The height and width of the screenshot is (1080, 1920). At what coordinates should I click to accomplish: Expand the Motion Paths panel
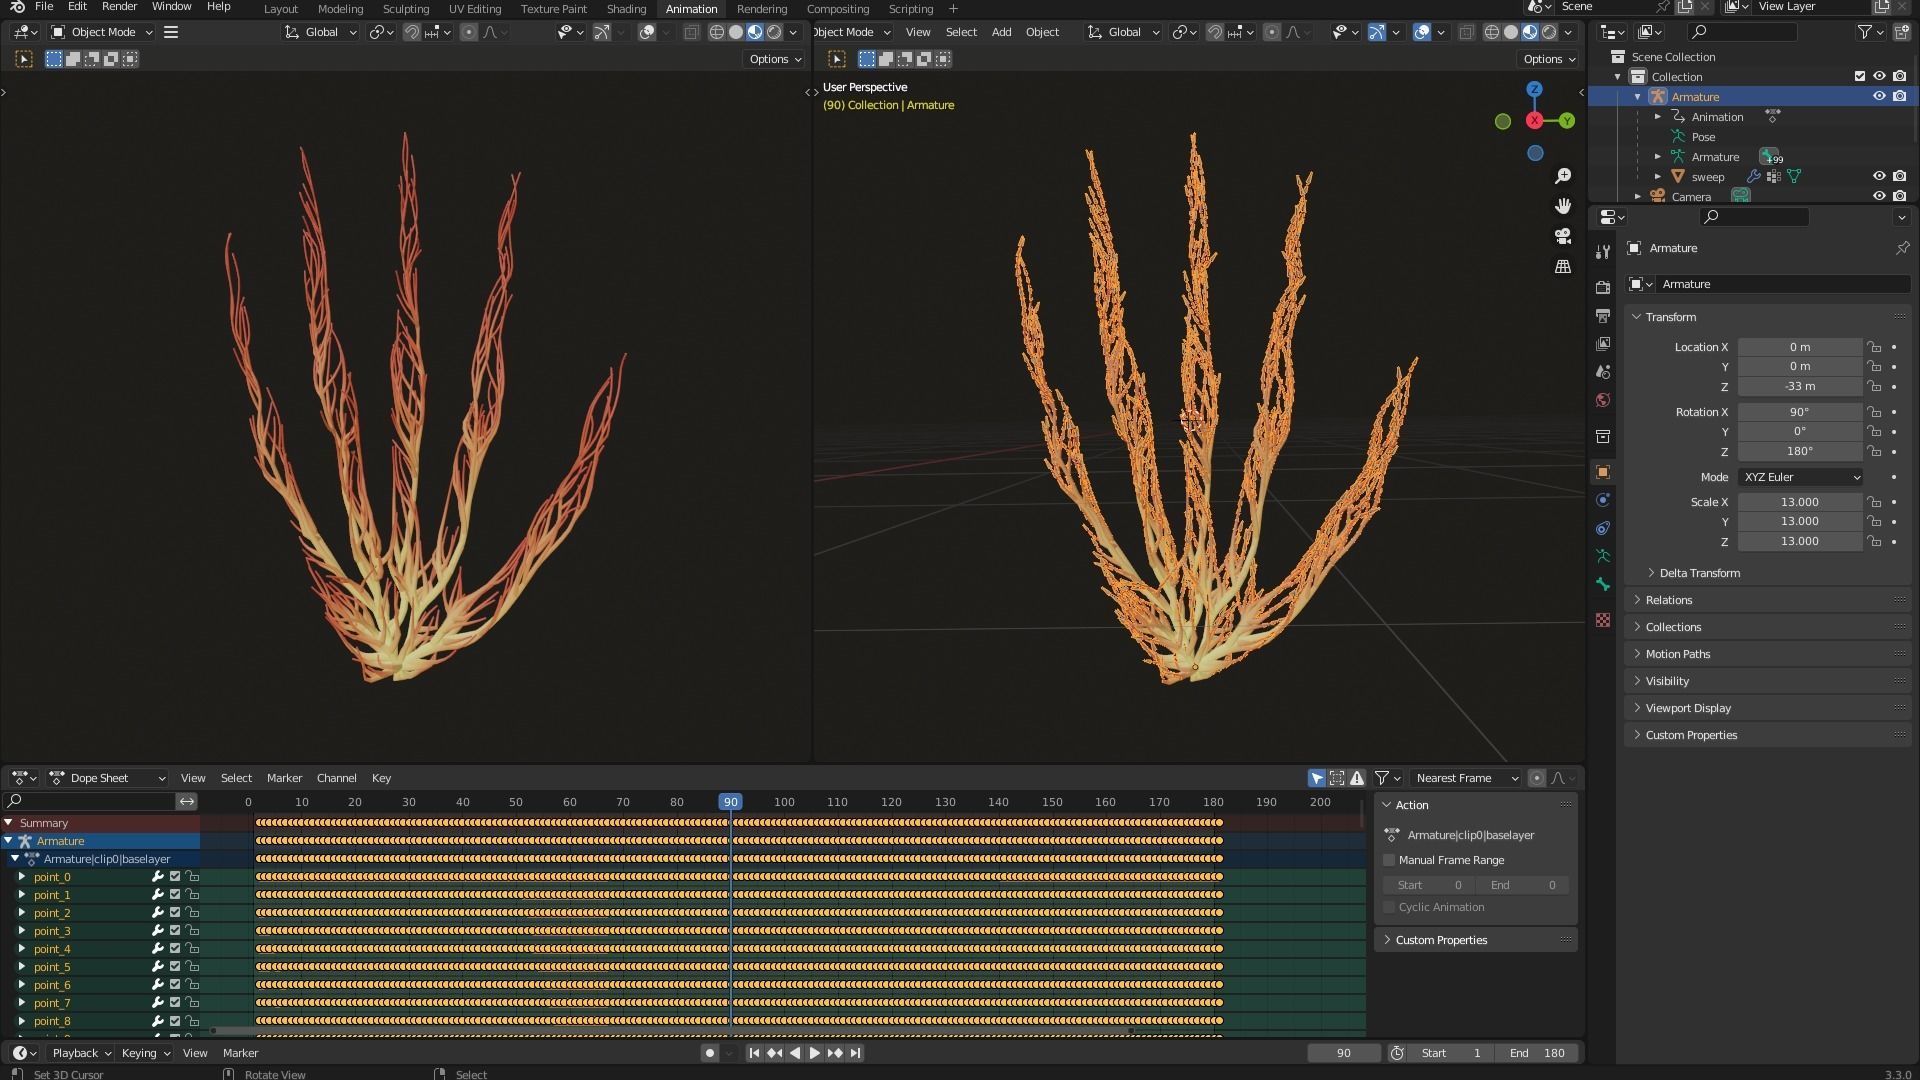1677,654
